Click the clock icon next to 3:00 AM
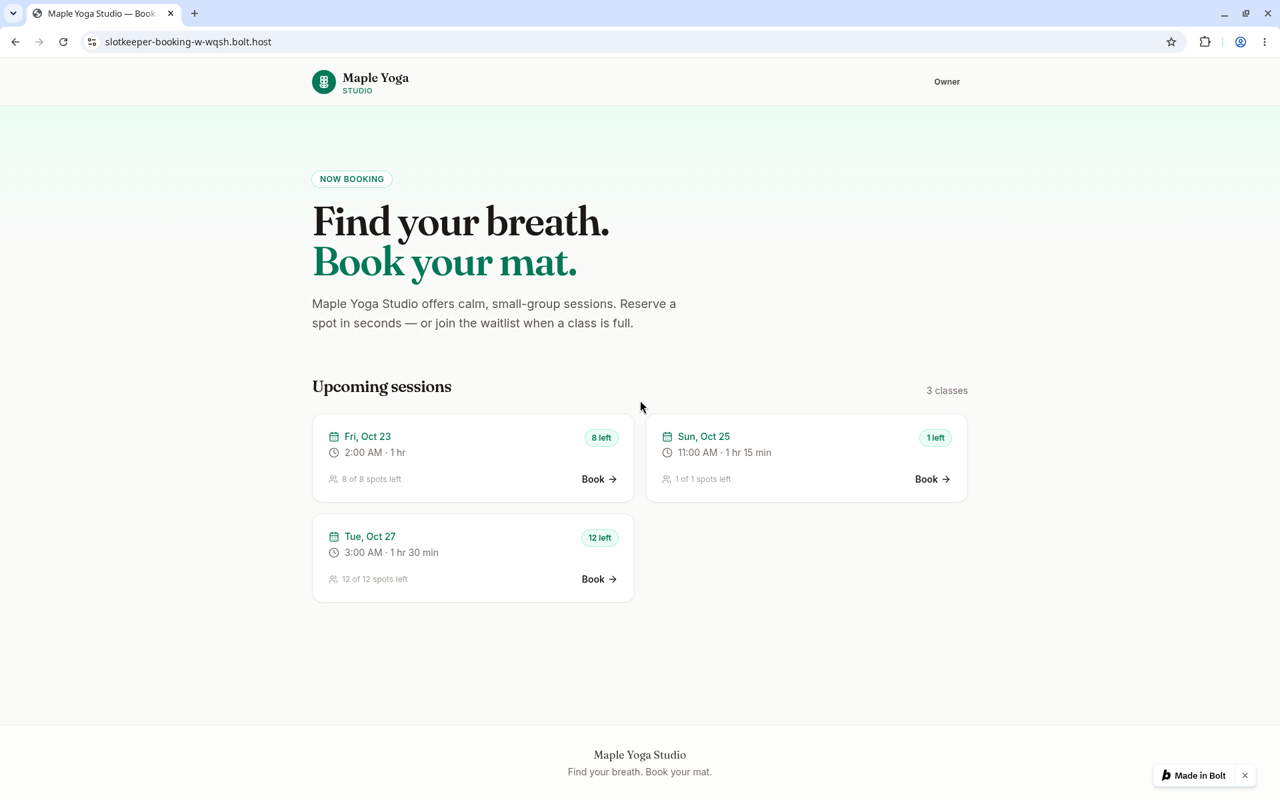 click(334, 553)
